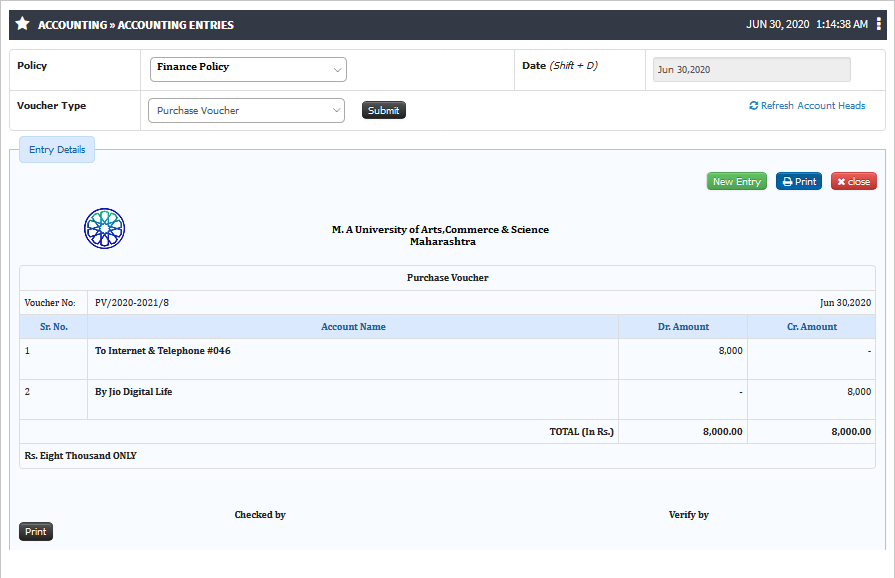
Task: Select the By Jio Digital Life row
Action: click(x=448, y=400)
